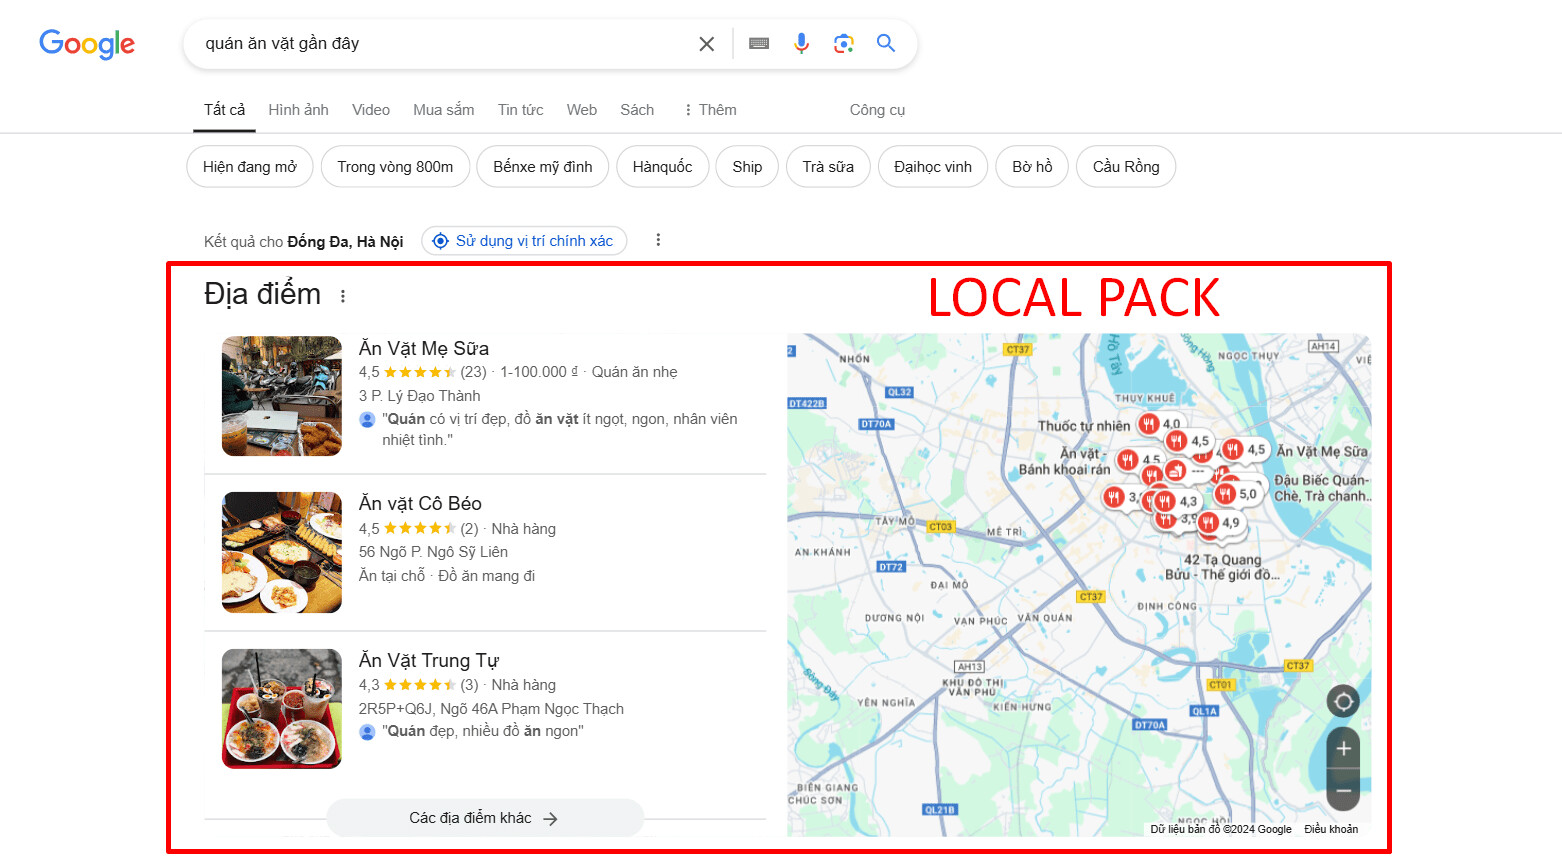Open the Ăn Vặt Mẹ Sữa photo thumbnail

tap(282, 396)
